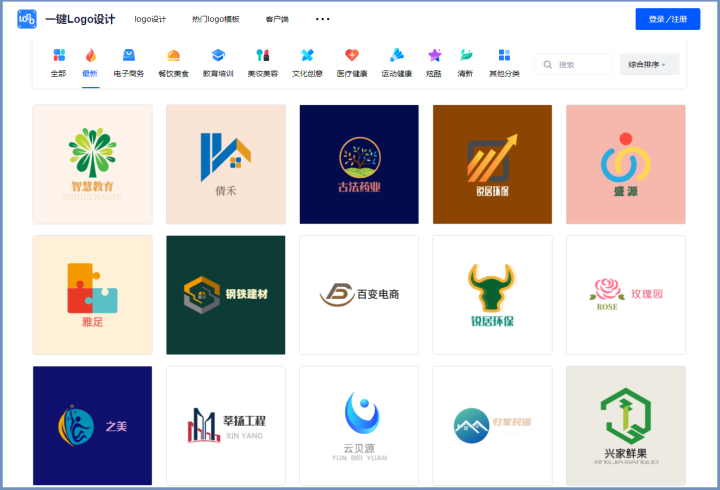Open the 热门logo模板 nav item
This screenshot has width=720, height=490.
[215, 19]
